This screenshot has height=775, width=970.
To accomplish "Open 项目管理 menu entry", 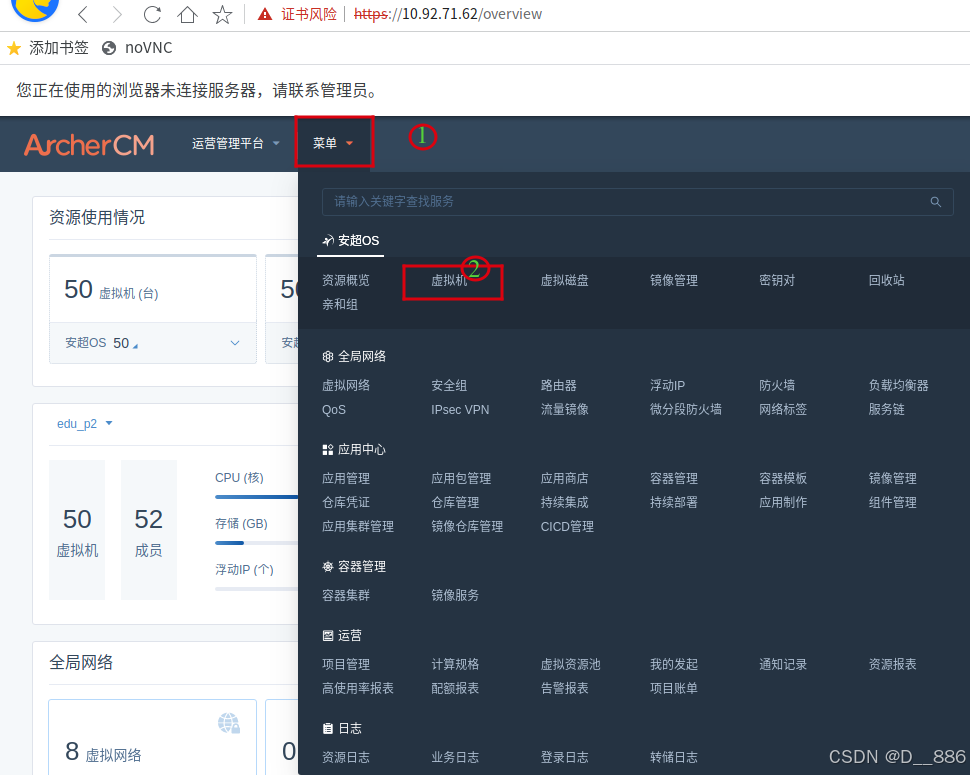I will pyautogui.click(x=346, y=664).
